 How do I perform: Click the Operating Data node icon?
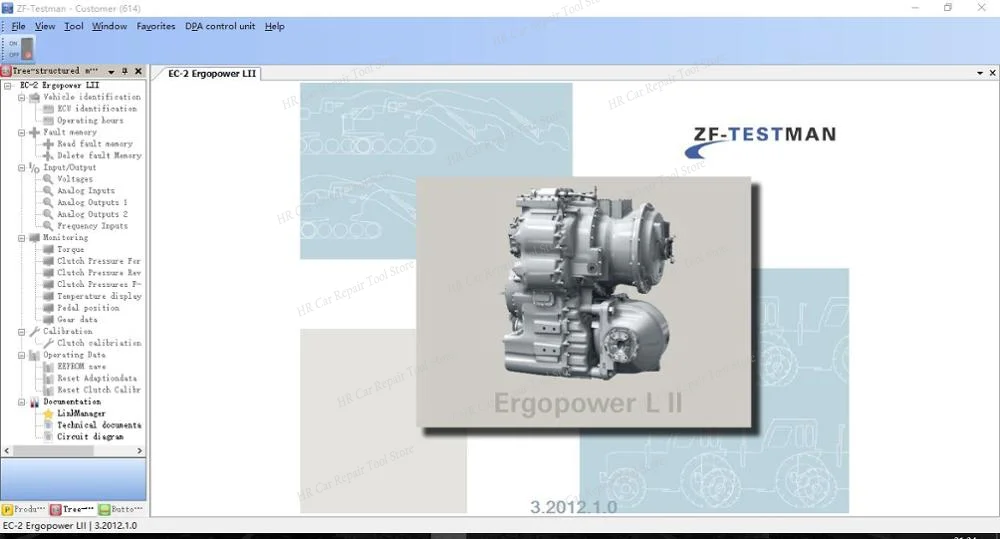pyautogui.click(x=34, y=355)
